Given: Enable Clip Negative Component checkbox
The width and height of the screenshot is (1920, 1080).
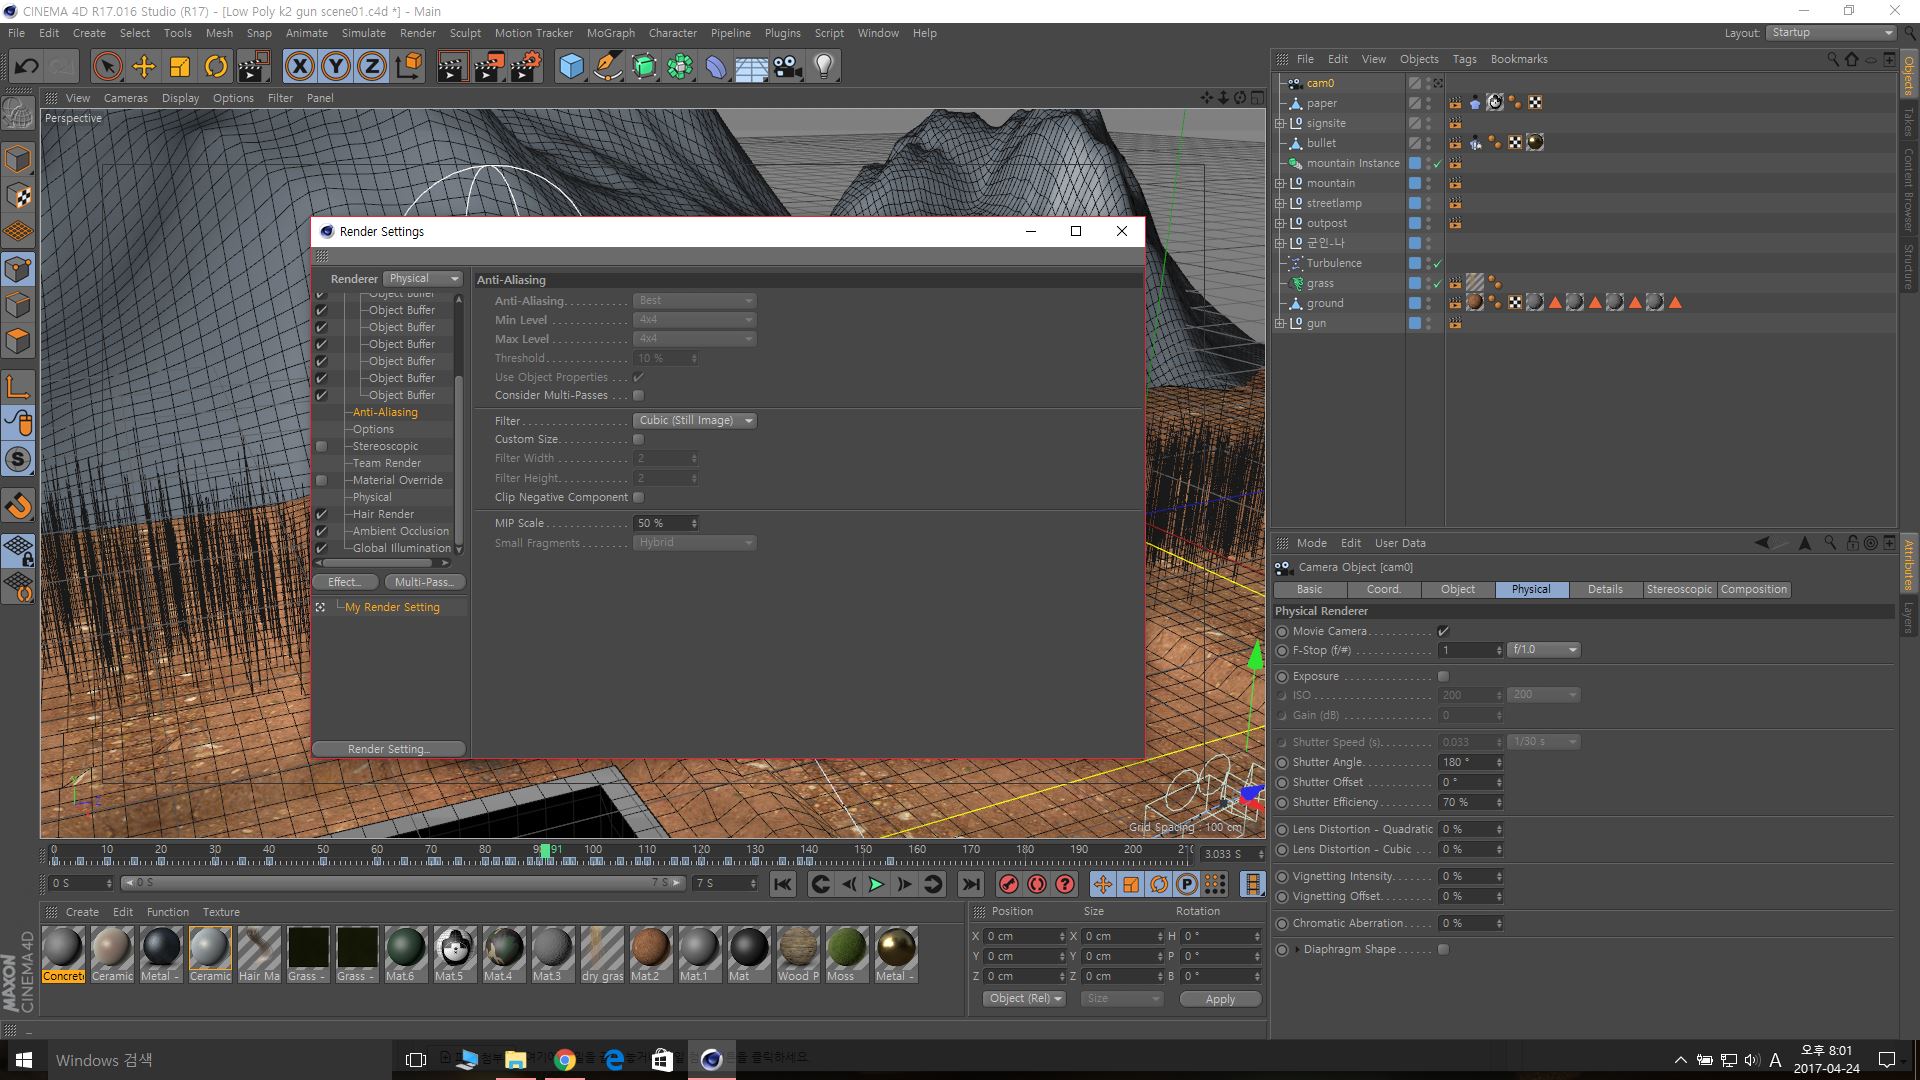Looking at the screenshot, I should click(638, 498).
